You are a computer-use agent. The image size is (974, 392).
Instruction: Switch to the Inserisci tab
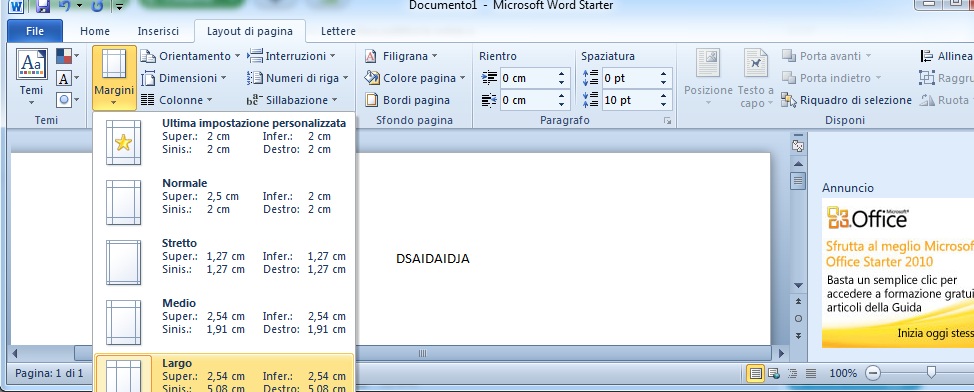[x=158, y=31]
